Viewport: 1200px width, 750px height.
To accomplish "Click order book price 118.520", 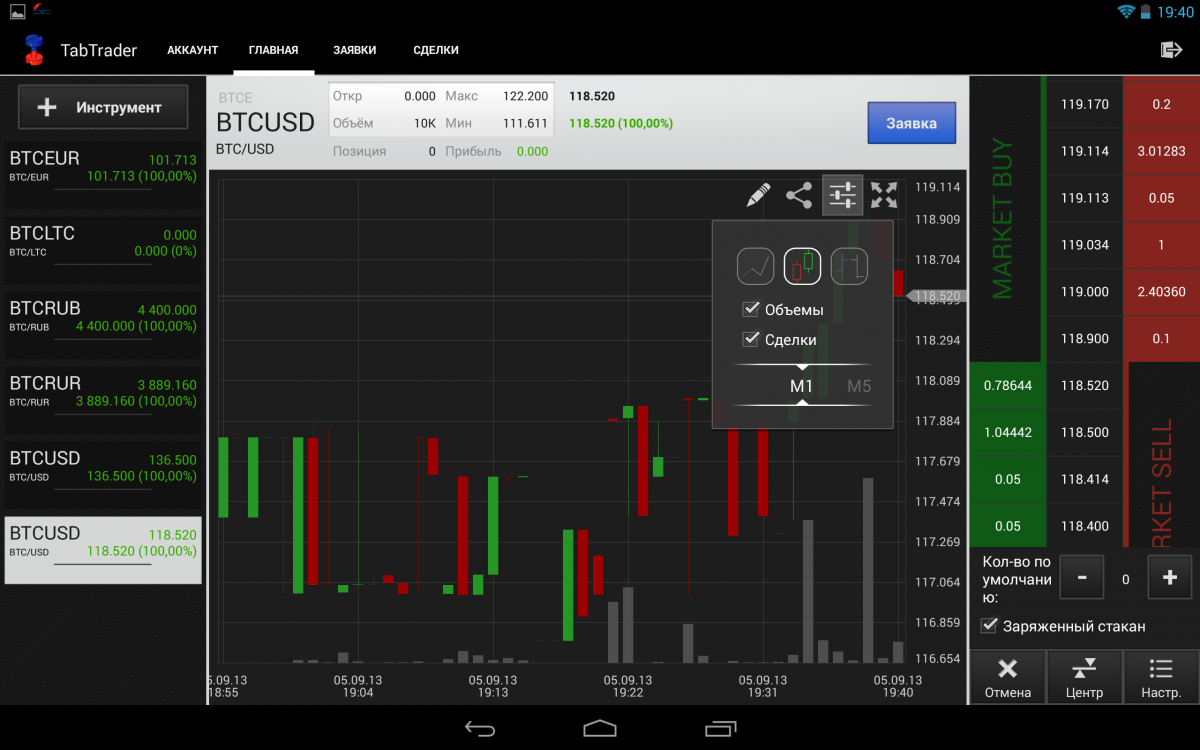I will coord(1085,385).
